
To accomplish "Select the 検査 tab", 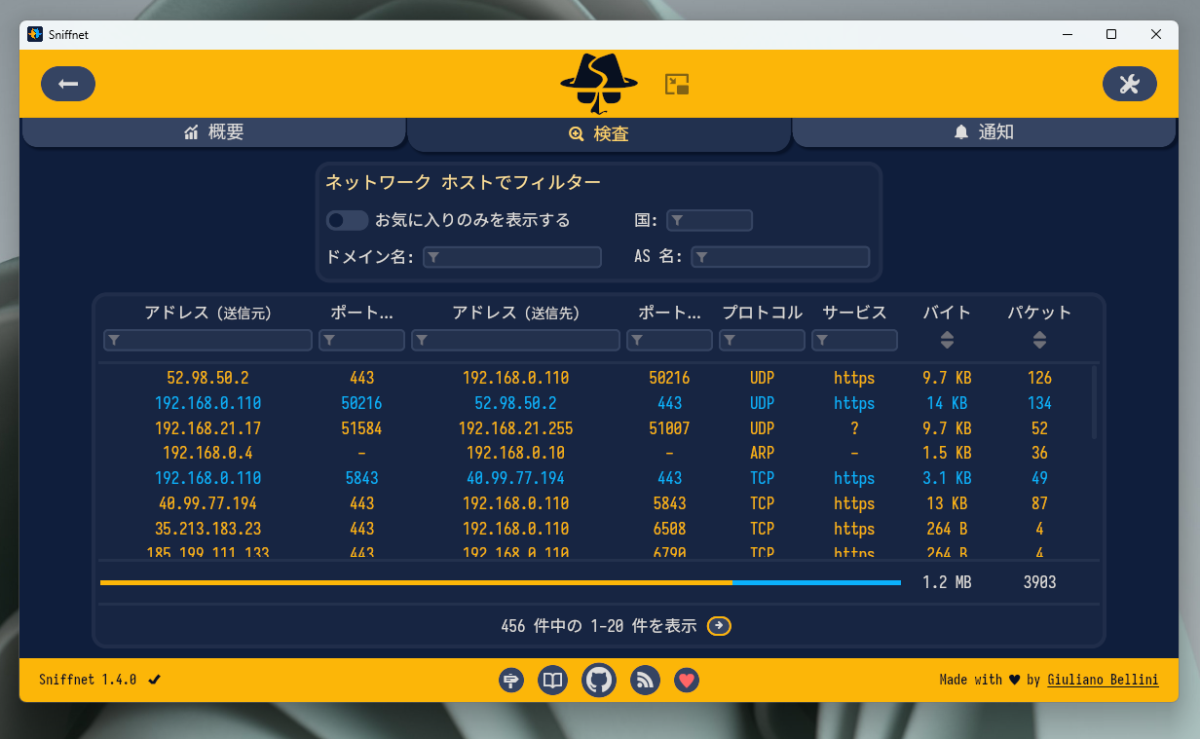I will click(x=599, y=134).
